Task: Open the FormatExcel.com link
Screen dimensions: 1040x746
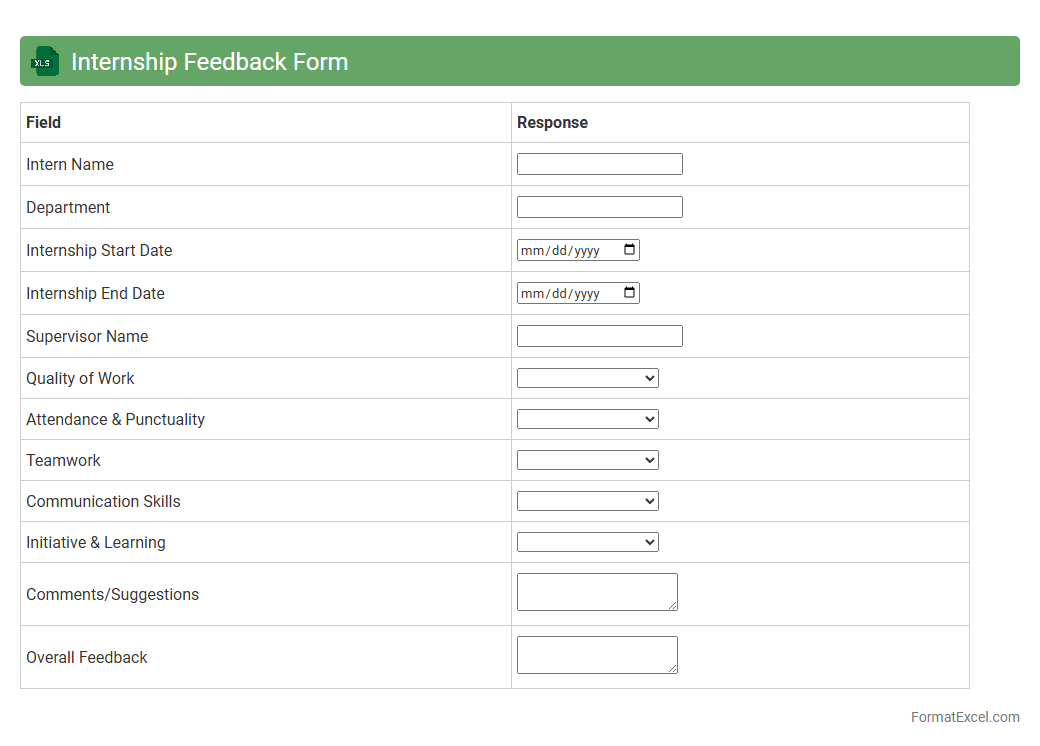Action: point(964,717)
